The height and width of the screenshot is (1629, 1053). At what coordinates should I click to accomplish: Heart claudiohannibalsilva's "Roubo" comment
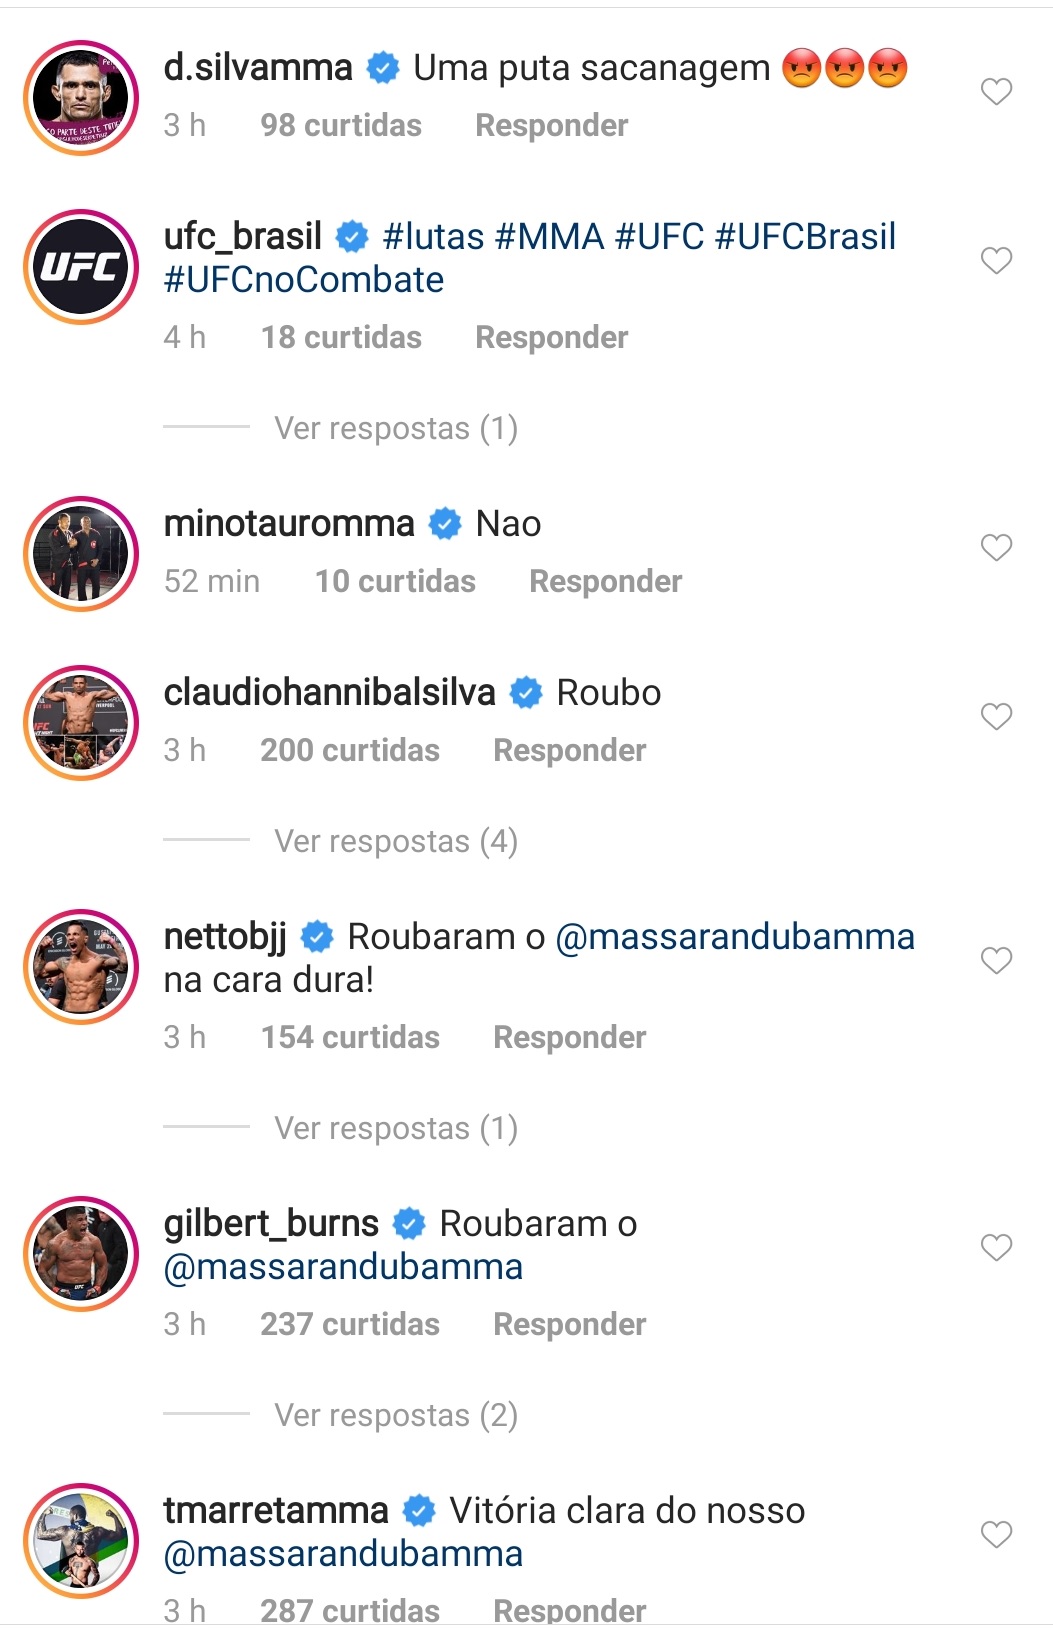pos(996,717)
